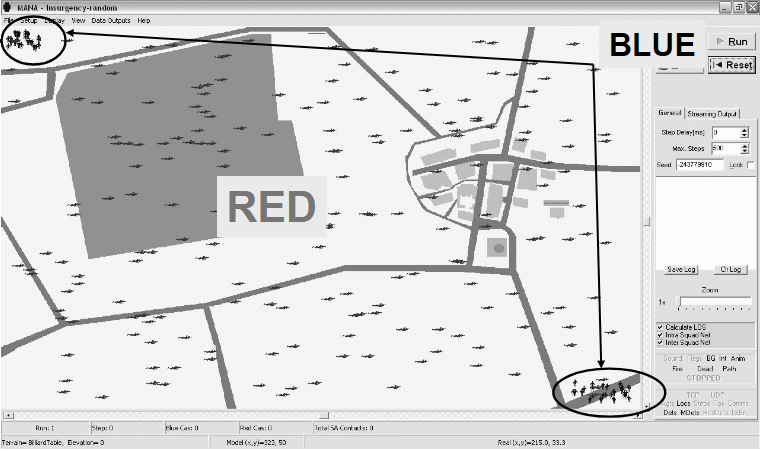The image size is (762, 451).
Task: Uncheck Calculate LOS checkbox
Action: [x=660, y=327]
